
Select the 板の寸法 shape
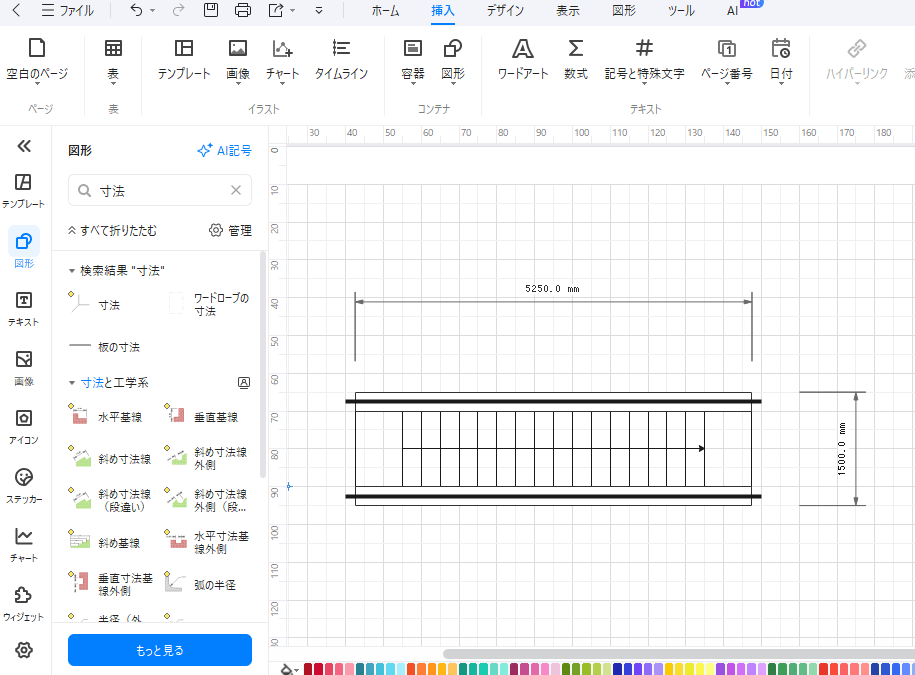point(104,347)
